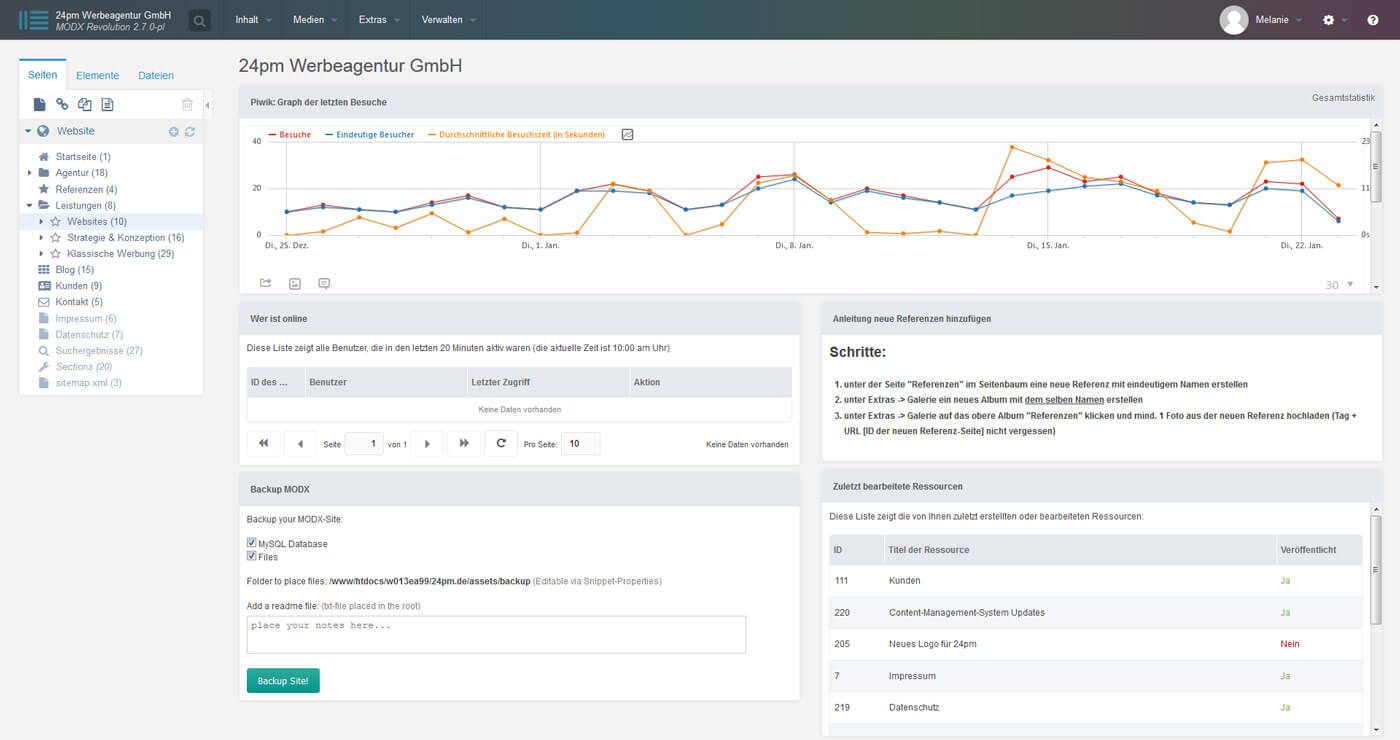This screenshot has width=1400, height=740.
Task: Create a new weblink icon
Action: [x=62, y=104]
